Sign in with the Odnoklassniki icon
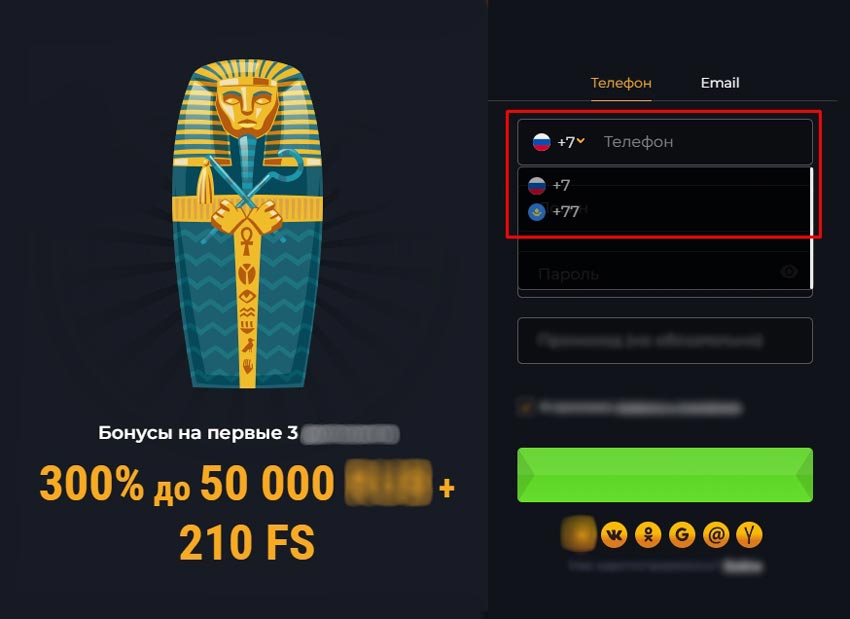 pyautogui.click(x=648, y=536)
